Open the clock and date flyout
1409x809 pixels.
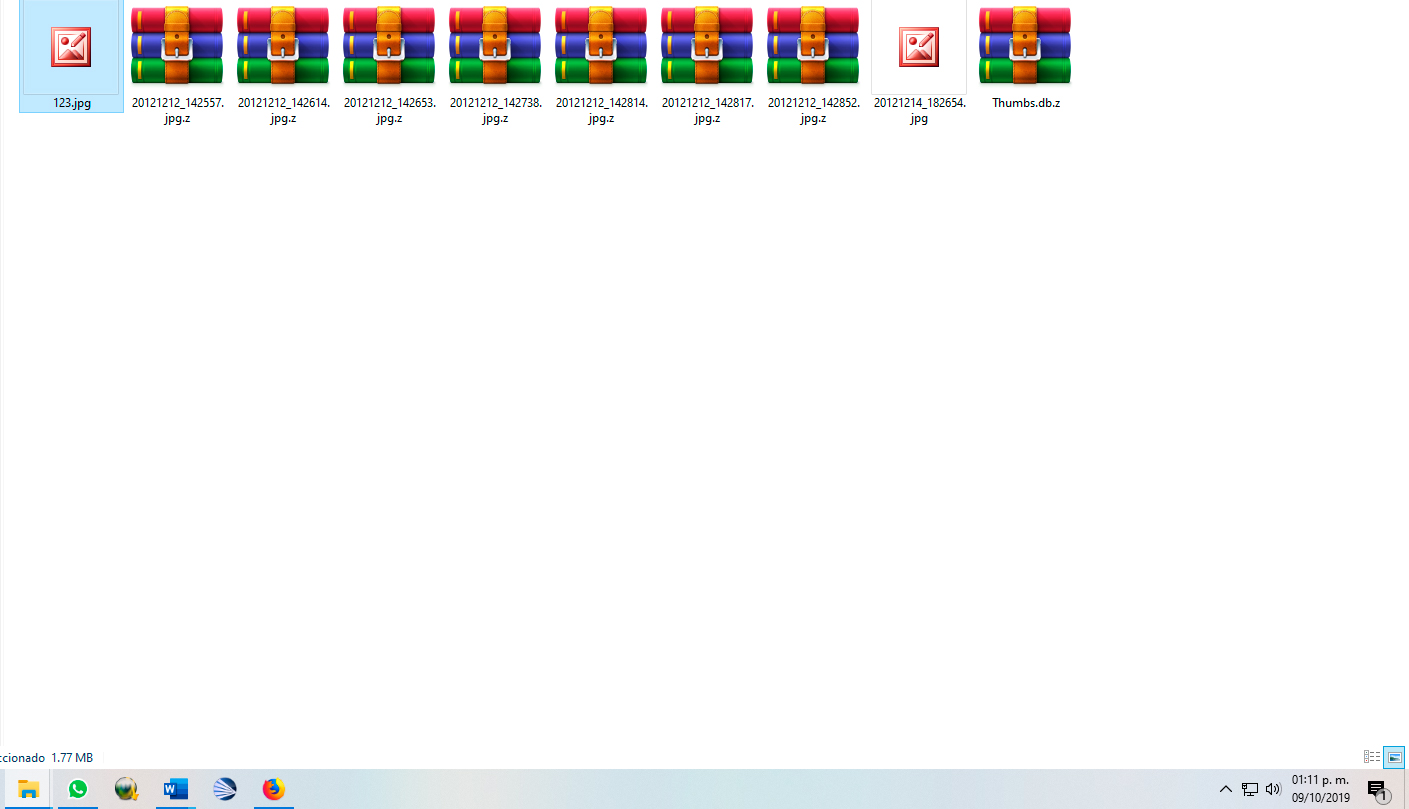[1320, 789]
